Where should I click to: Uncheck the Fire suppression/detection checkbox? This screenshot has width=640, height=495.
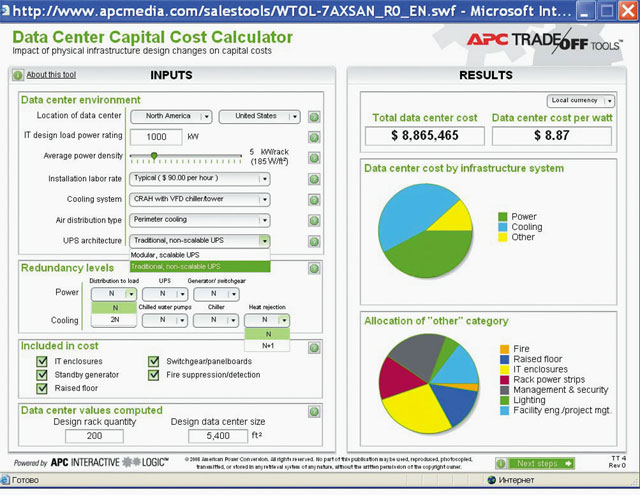(153, 375)
